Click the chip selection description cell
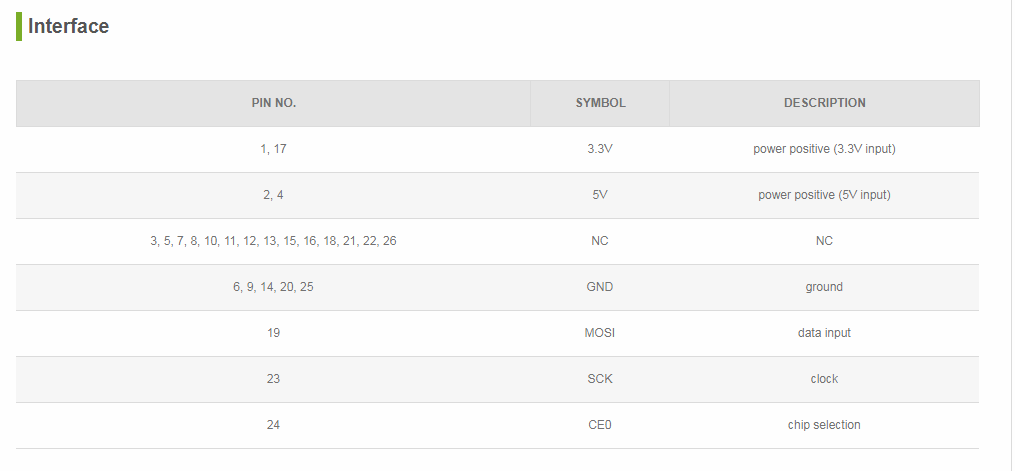This screenshot has height=471, width=1015. point(824,425)
